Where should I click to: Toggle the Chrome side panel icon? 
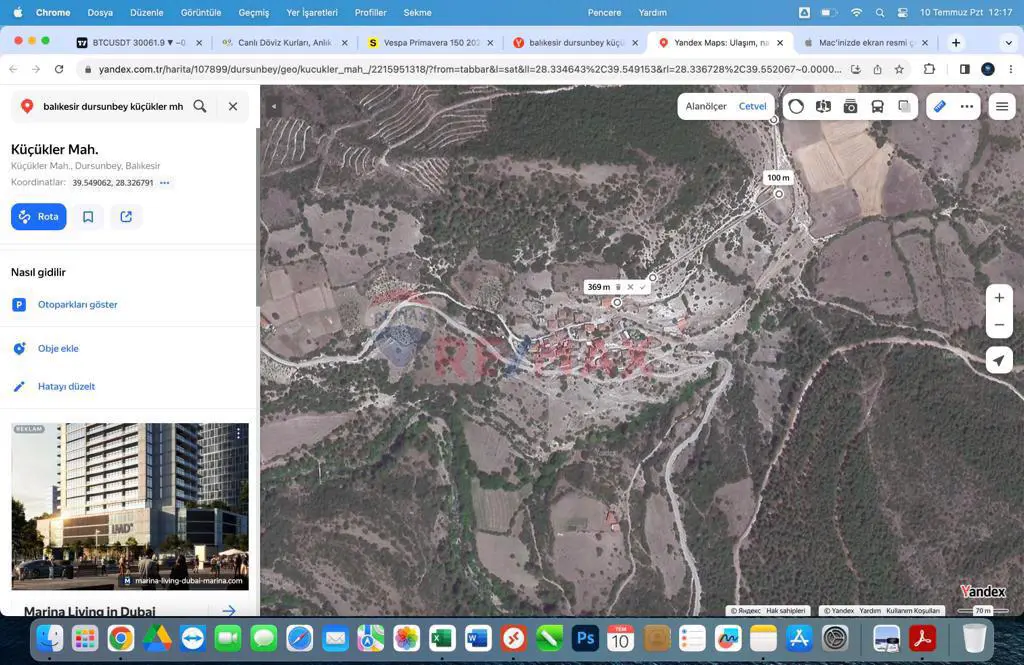(x=965, y=69)
